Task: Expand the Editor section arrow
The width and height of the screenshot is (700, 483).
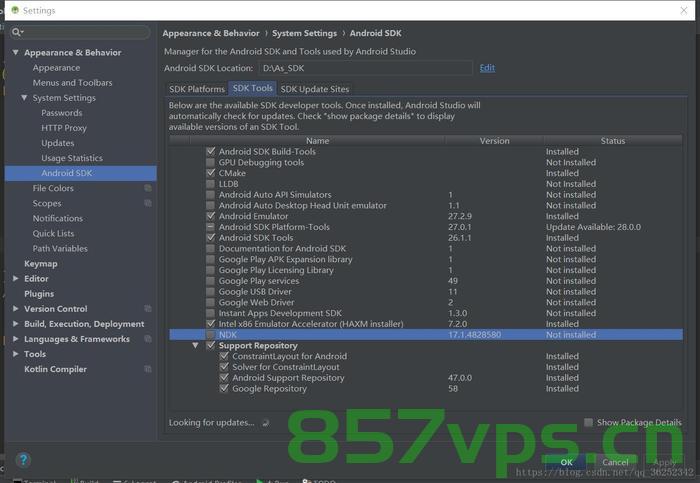Action: tap(16, 279)
